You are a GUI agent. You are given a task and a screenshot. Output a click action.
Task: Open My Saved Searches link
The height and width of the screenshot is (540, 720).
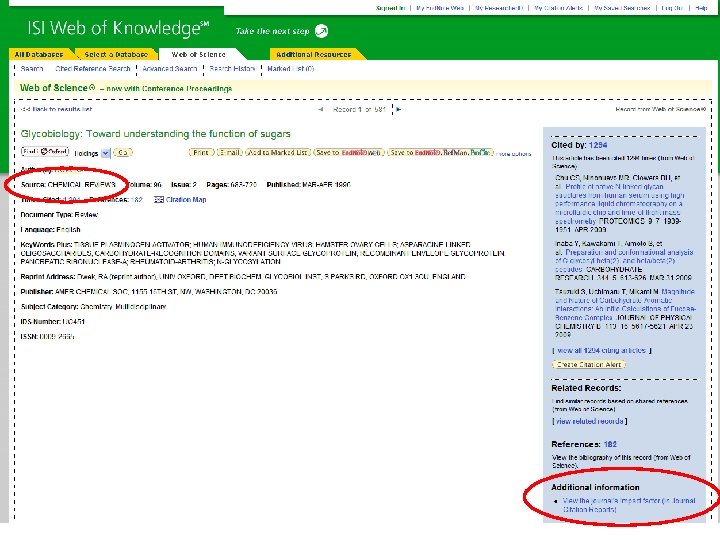coord(622,8)
